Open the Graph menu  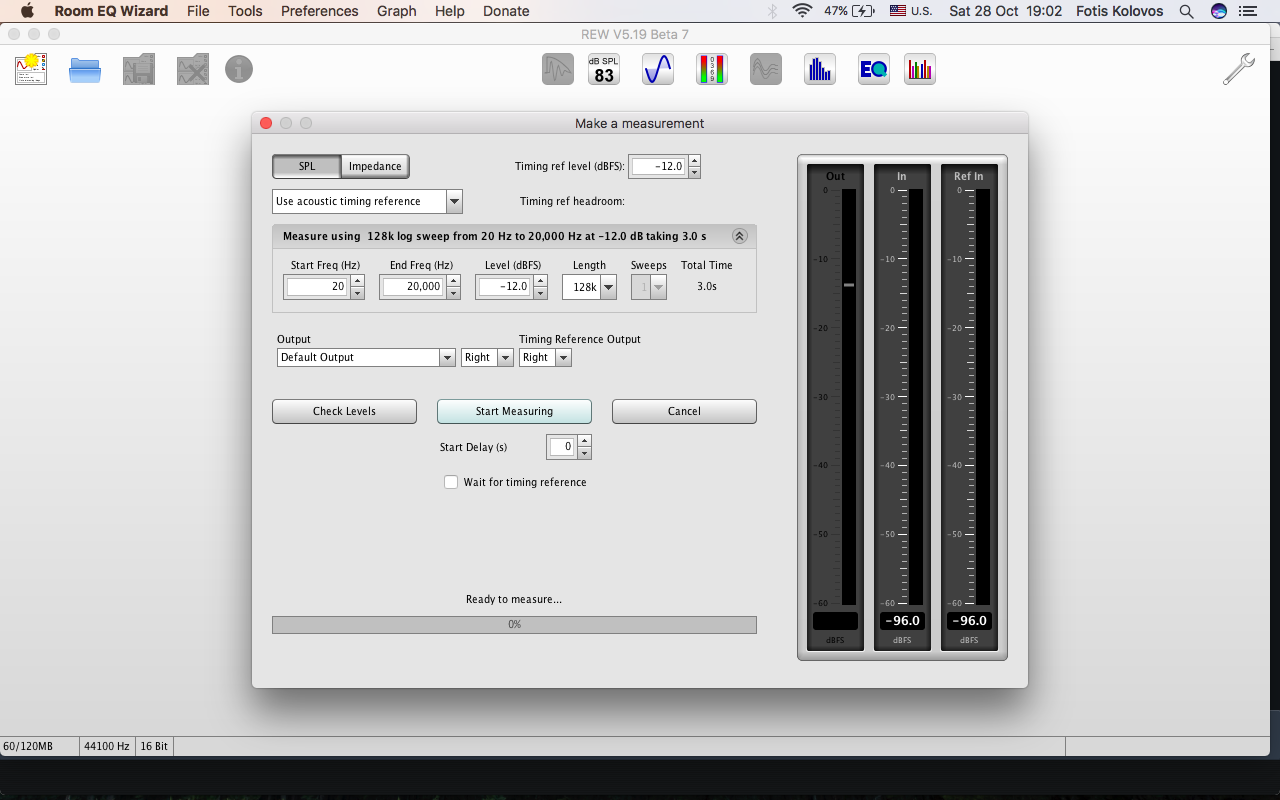(397, 11)
